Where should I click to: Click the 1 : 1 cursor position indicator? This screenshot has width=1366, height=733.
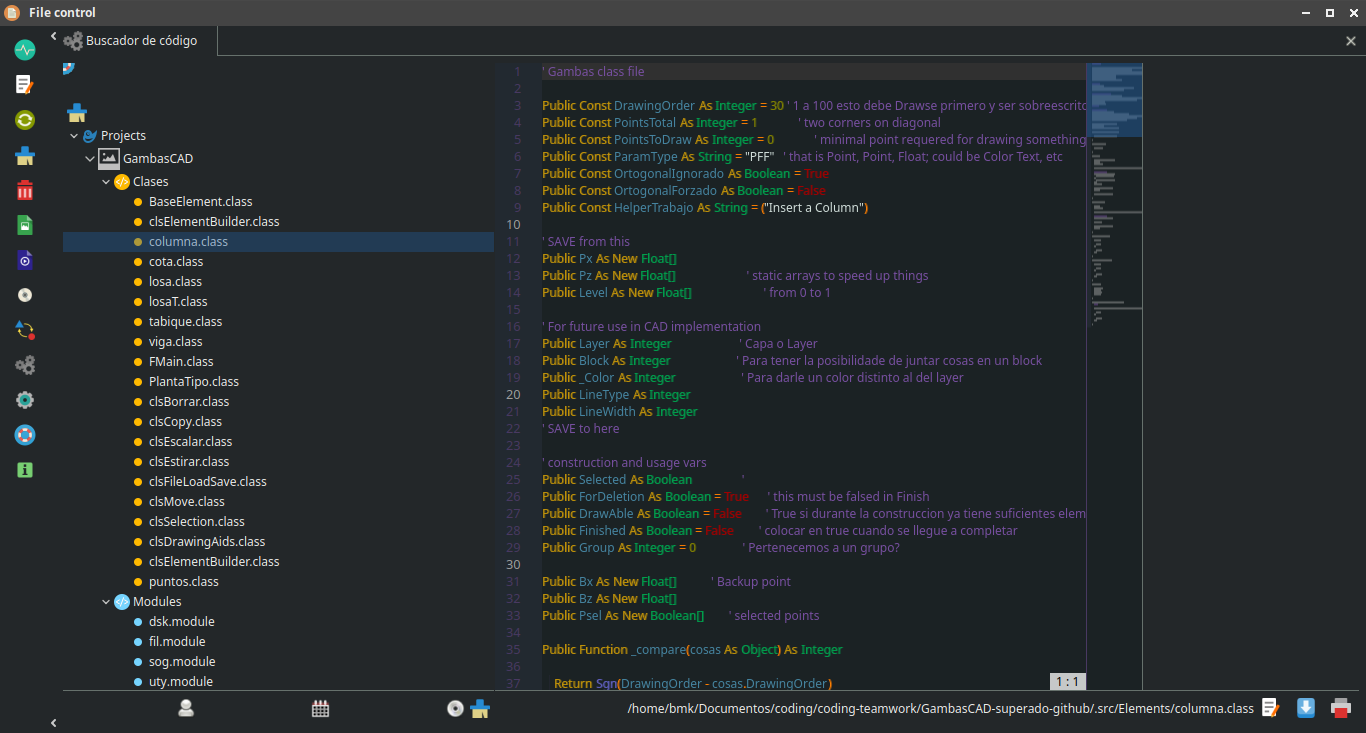1068,682
